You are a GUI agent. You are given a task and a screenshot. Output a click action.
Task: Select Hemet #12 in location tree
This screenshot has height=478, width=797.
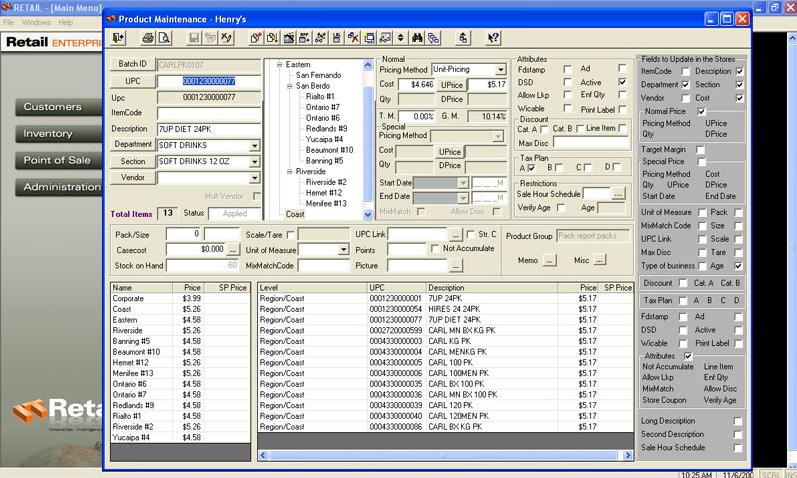(324, 193)
